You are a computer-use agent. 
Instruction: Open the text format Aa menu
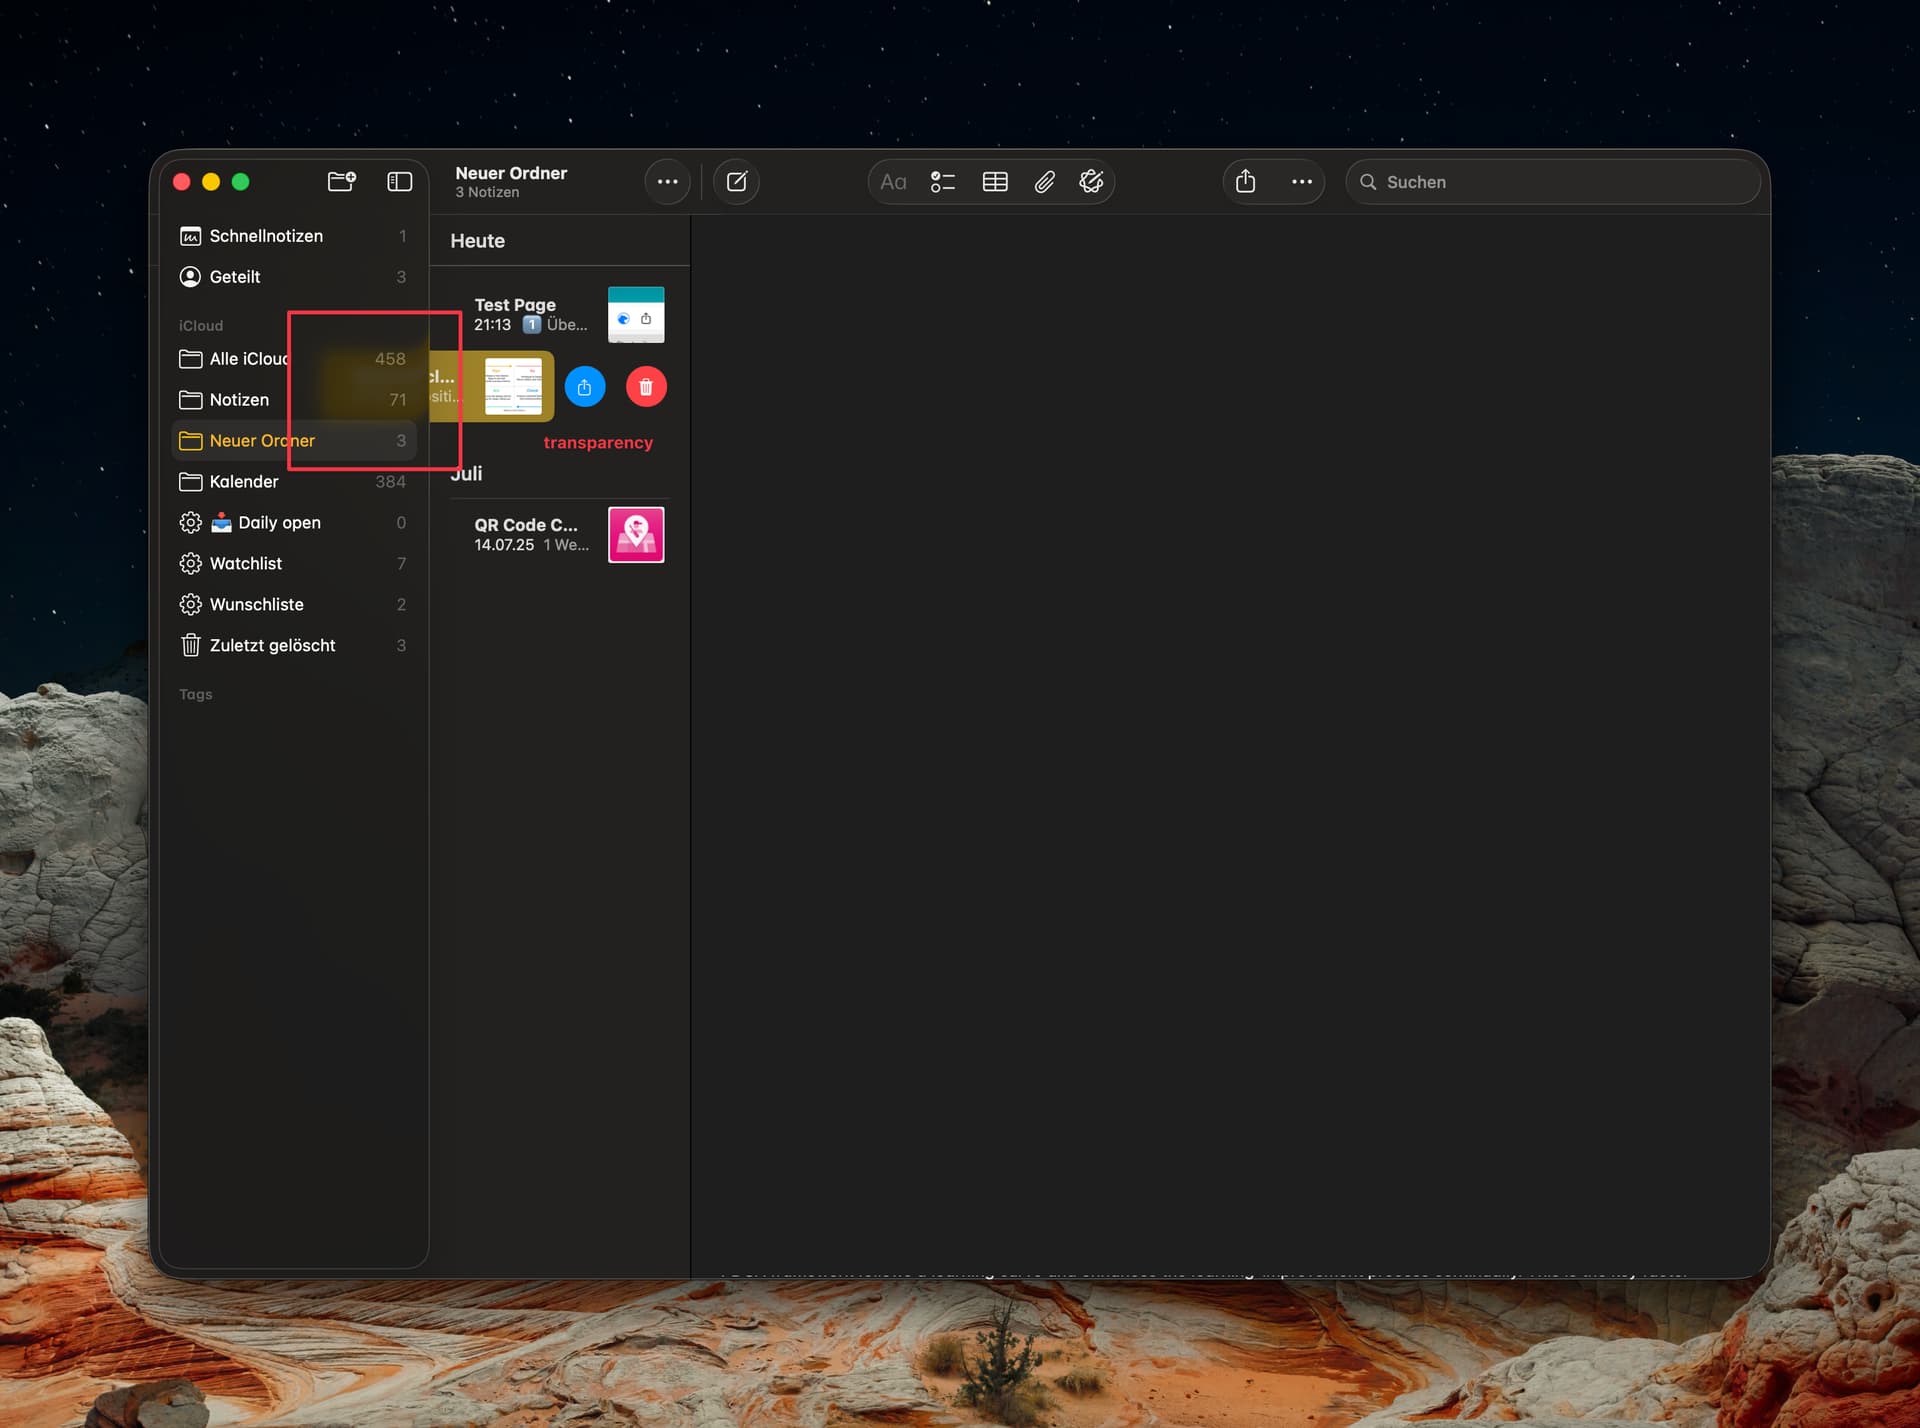tap(893, 182)
